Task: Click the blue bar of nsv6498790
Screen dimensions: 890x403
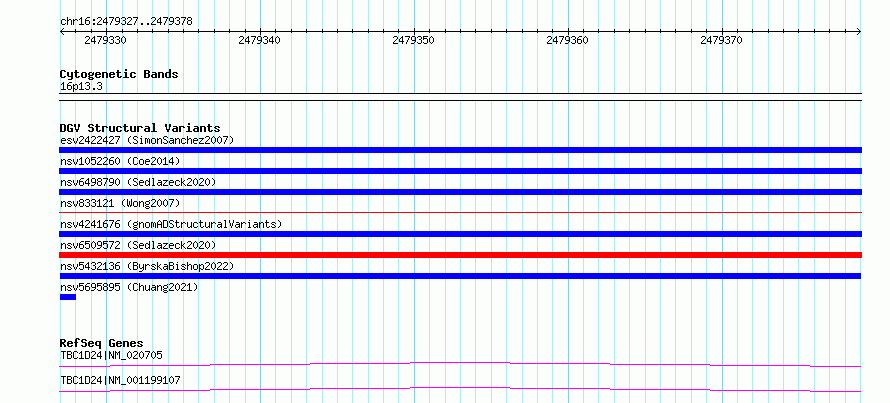Action: click(x=460, y=192)
